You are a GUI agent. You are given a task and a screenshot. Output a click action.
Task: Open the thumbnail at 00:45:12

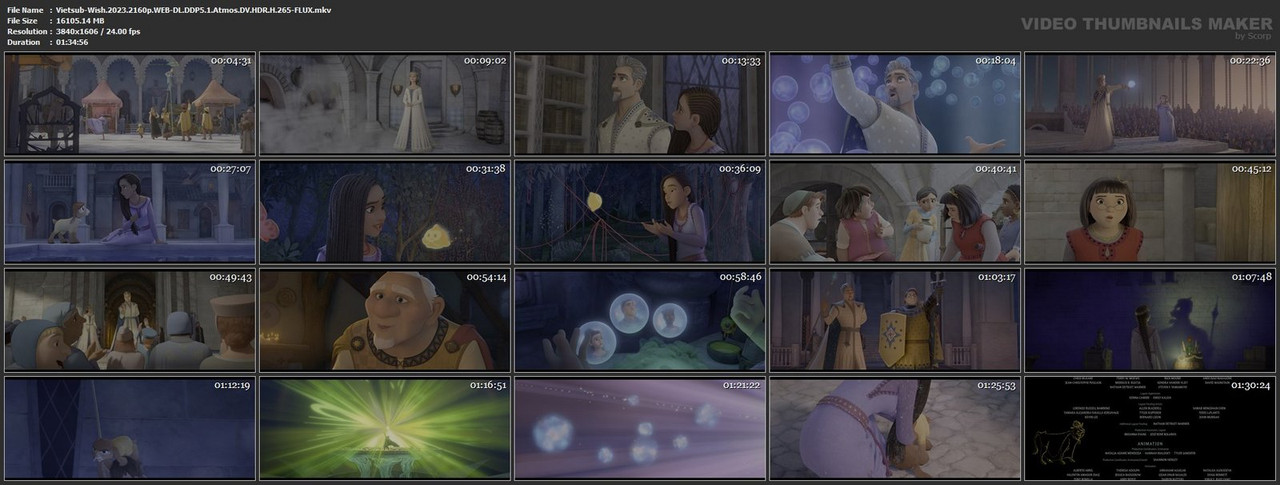coord(1149,211)
